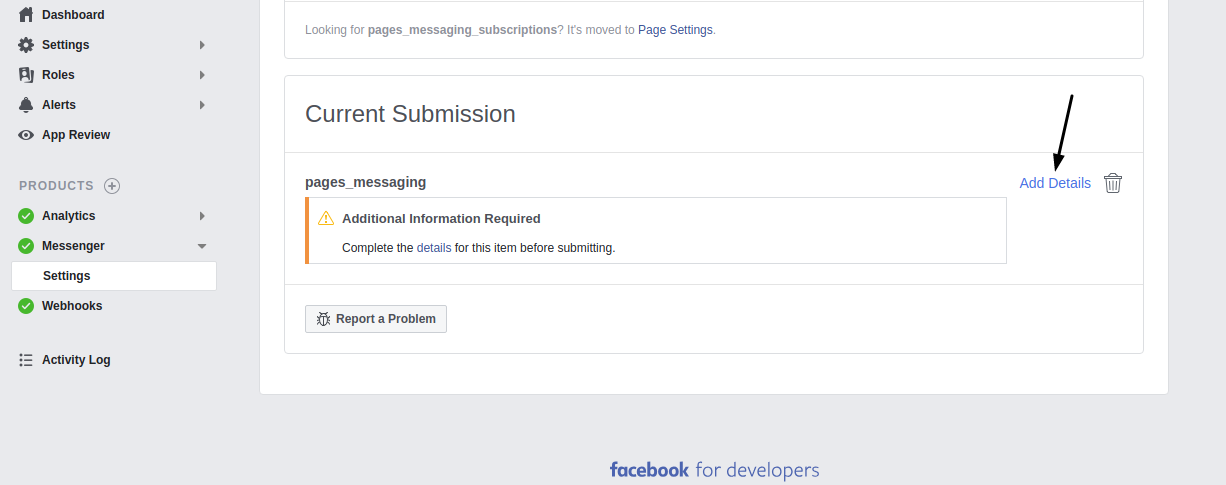This screenshot has height=485, width=1226.
Task: Click the Activity Log list icon
Action: click(26, 360)
